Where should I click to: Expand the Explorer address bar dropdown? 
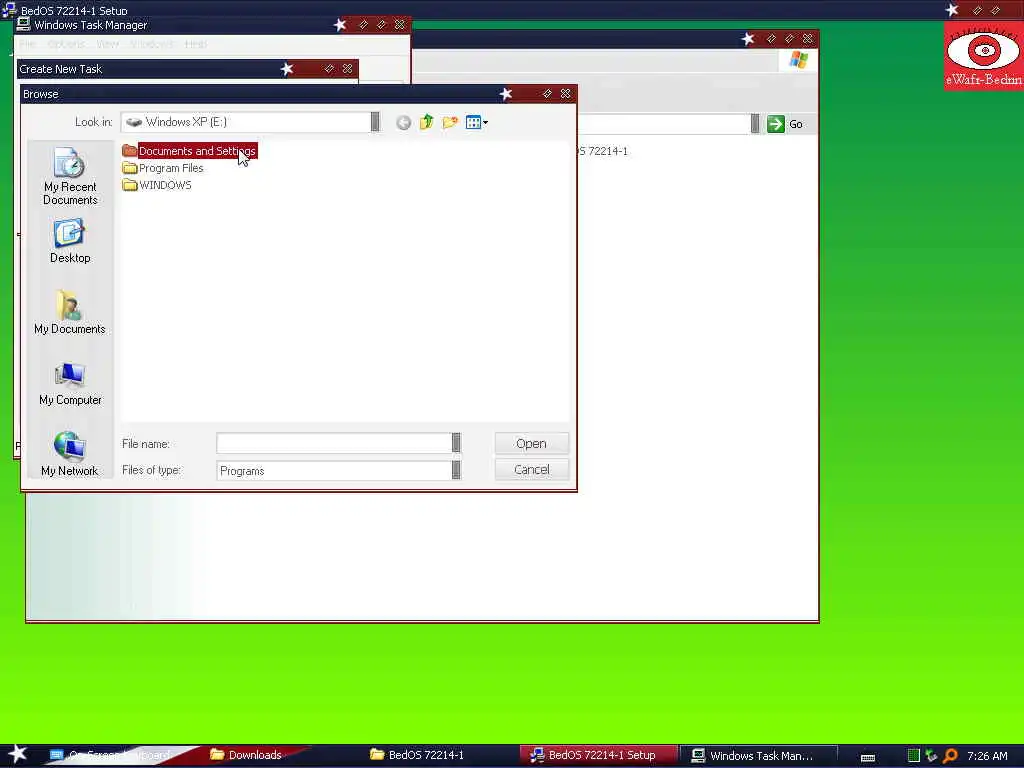pos(755,123)
